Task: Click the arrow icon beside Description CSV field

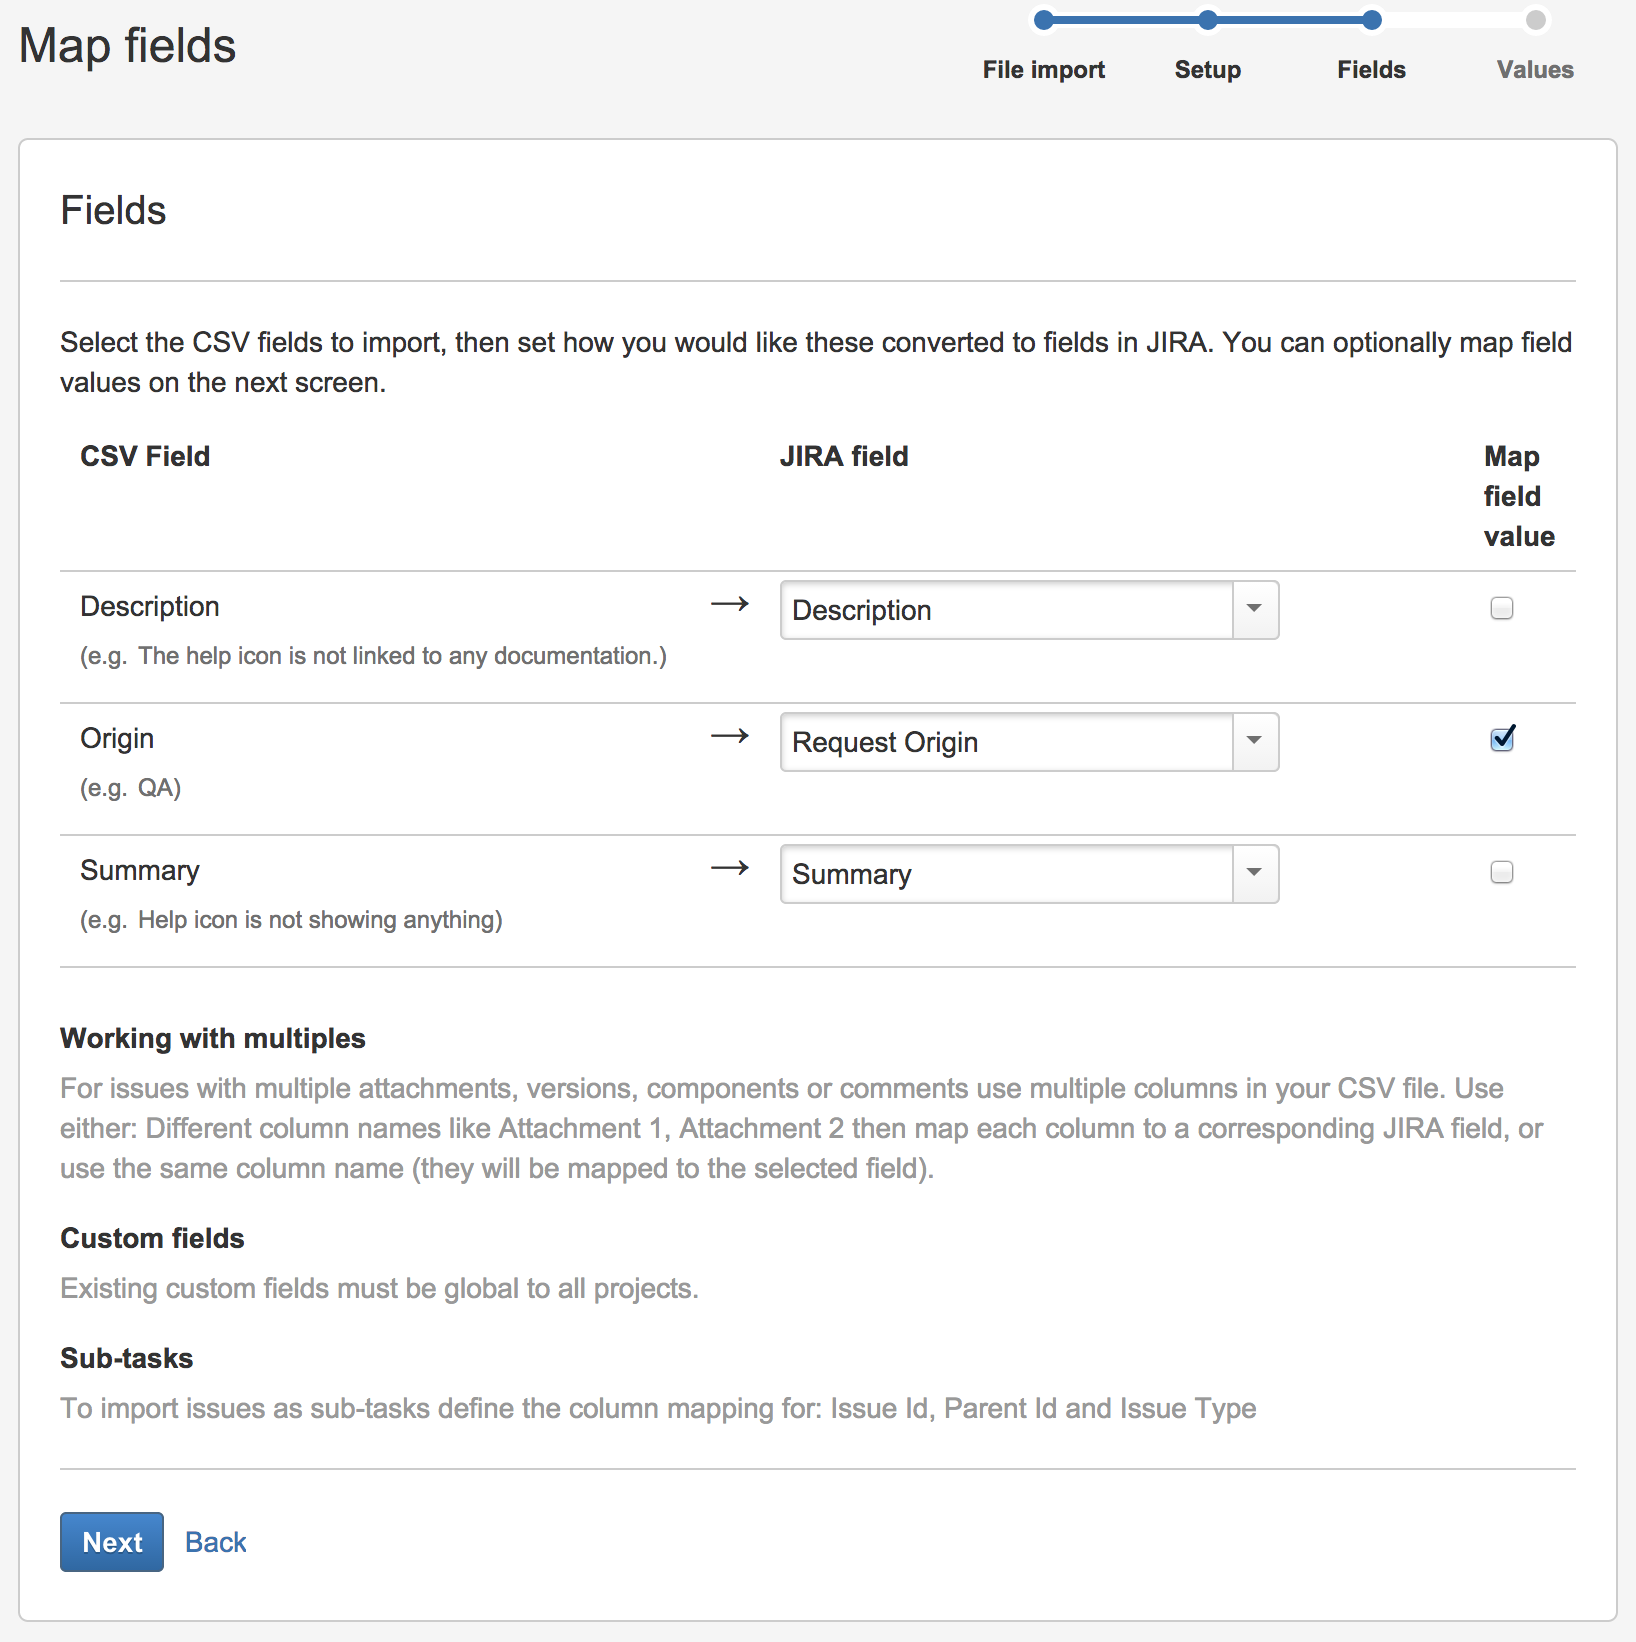Action: point(730,604)
